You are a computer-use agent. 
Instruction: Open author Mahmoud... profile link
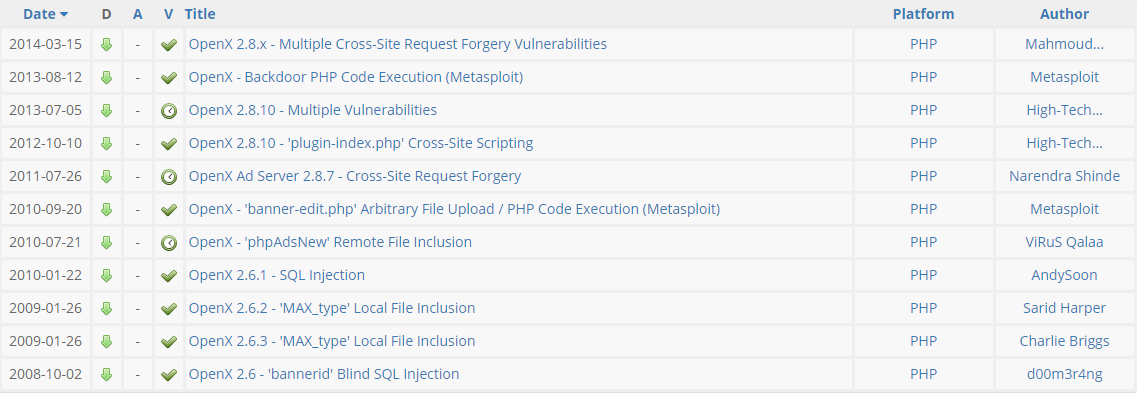click(1064, 44)
